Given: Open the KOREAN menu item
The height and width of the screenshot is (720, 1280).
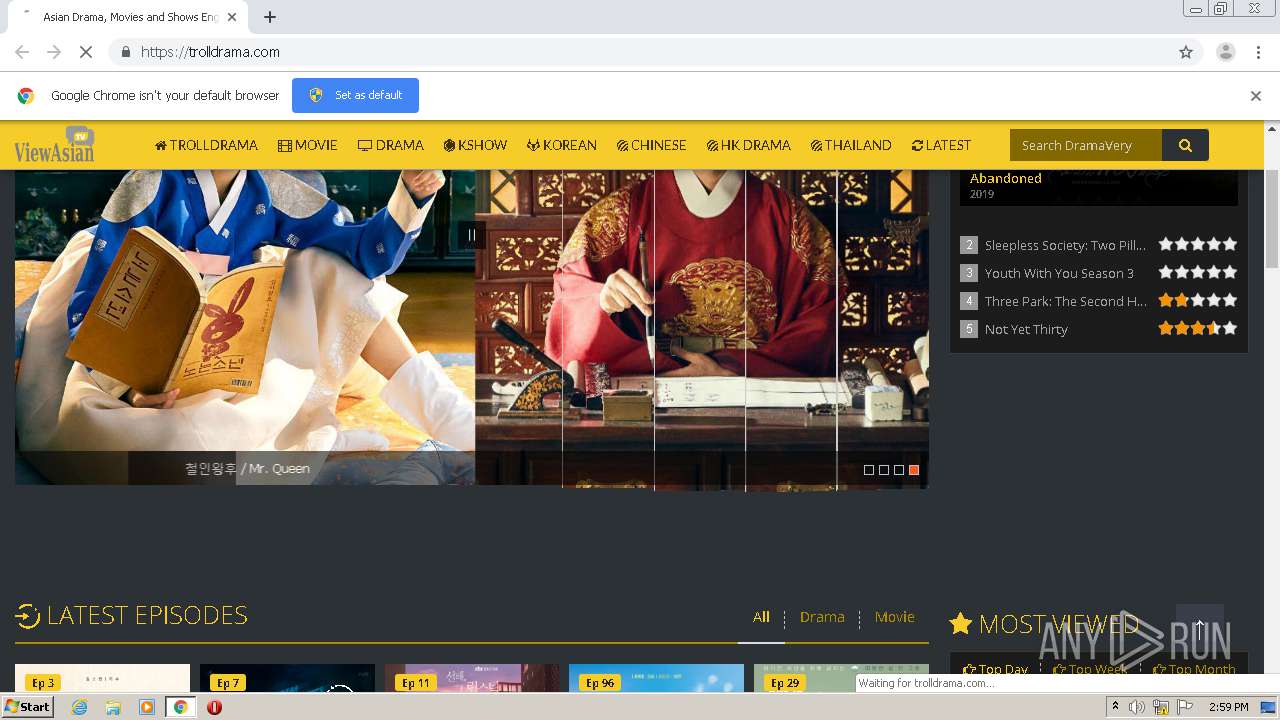Looking at the screenshot, I should click(x=562, y=145).
